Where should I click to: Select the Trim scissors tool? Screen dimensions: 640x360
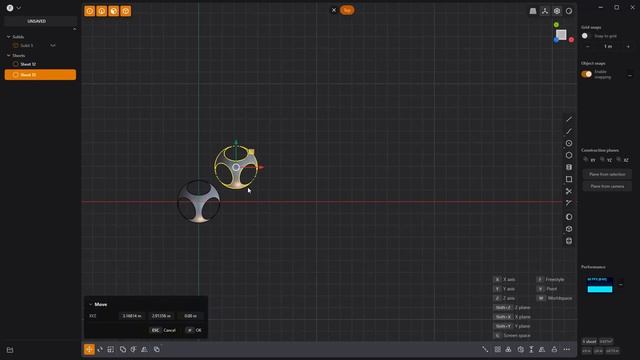(x=569, y=191)
